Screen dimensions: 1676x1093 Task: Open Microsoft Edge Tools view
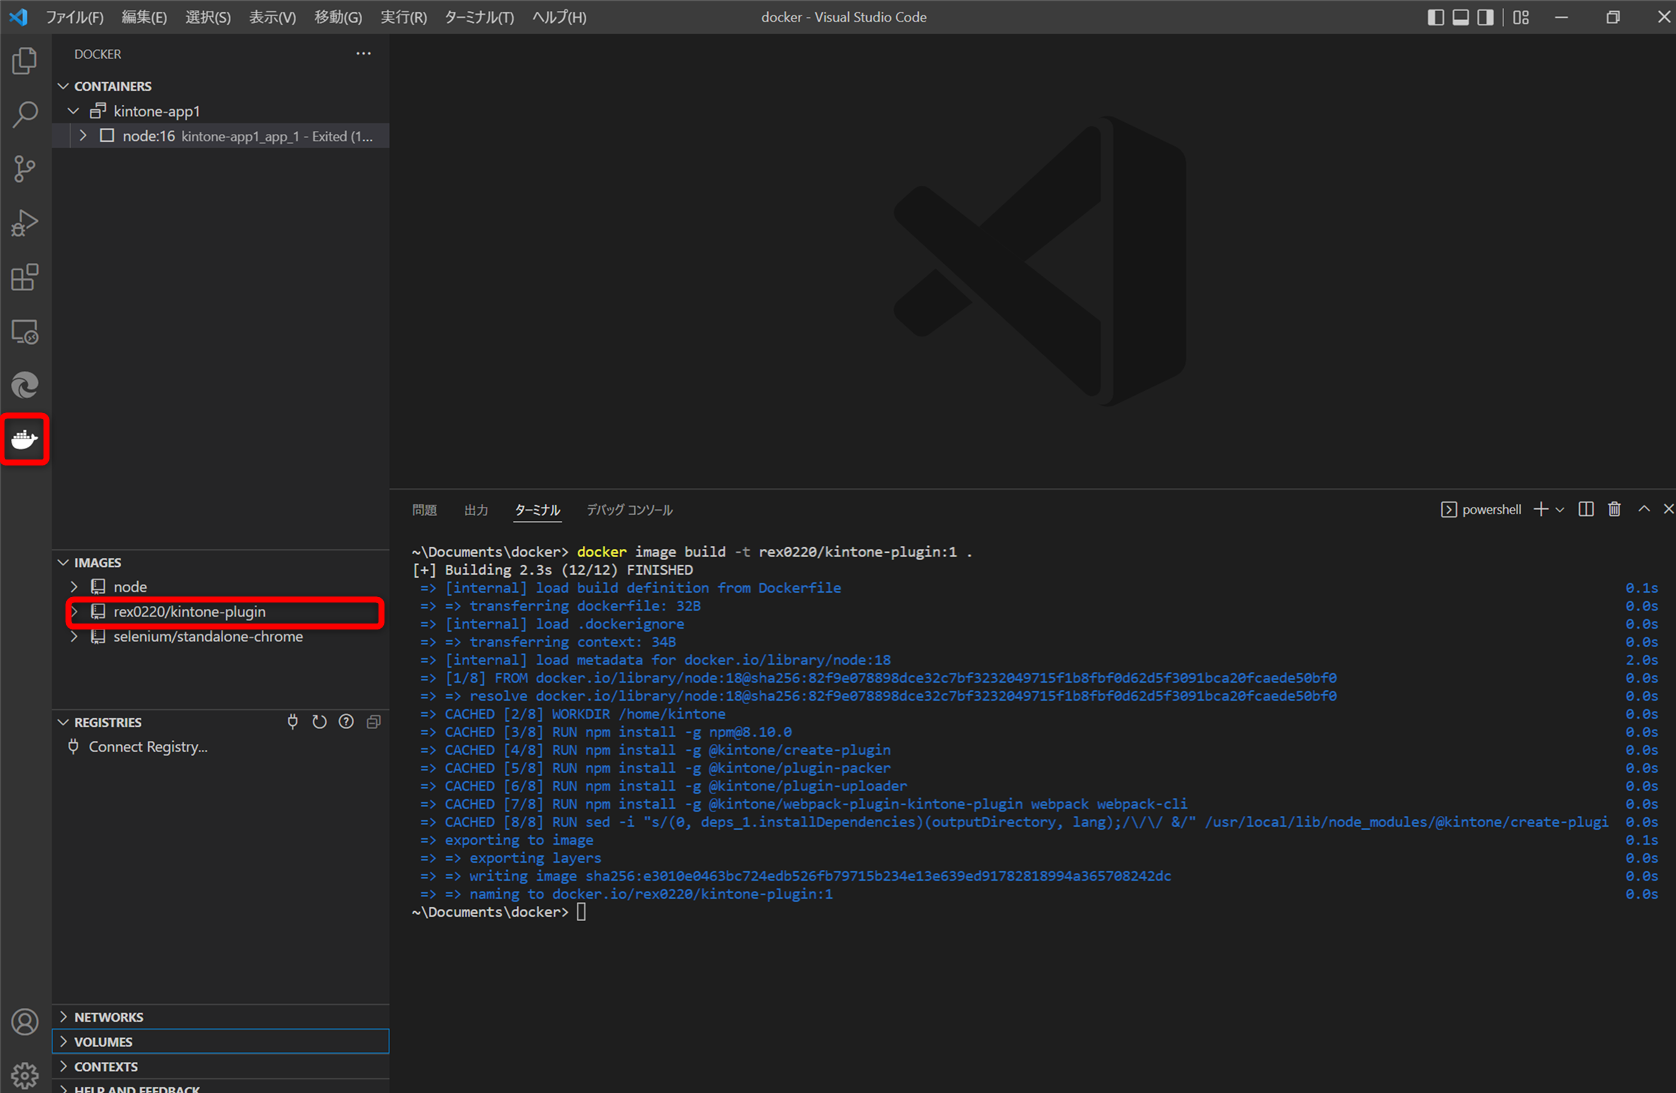25,385
